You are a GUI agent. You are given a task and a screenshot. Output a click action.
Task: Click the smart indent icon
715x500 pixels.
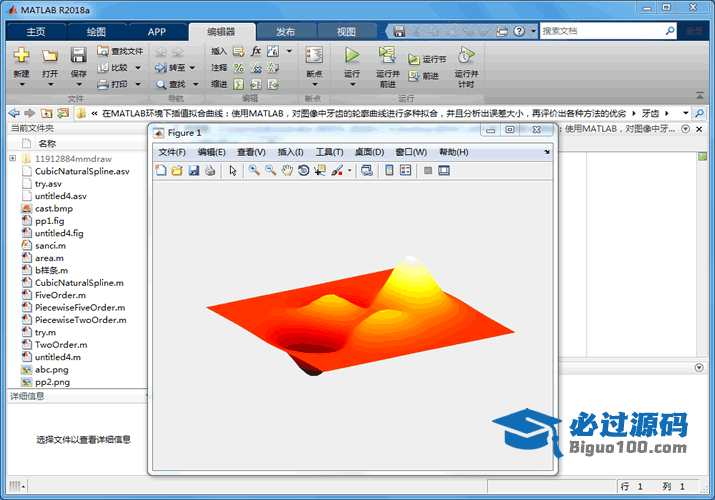click(238, 84)
